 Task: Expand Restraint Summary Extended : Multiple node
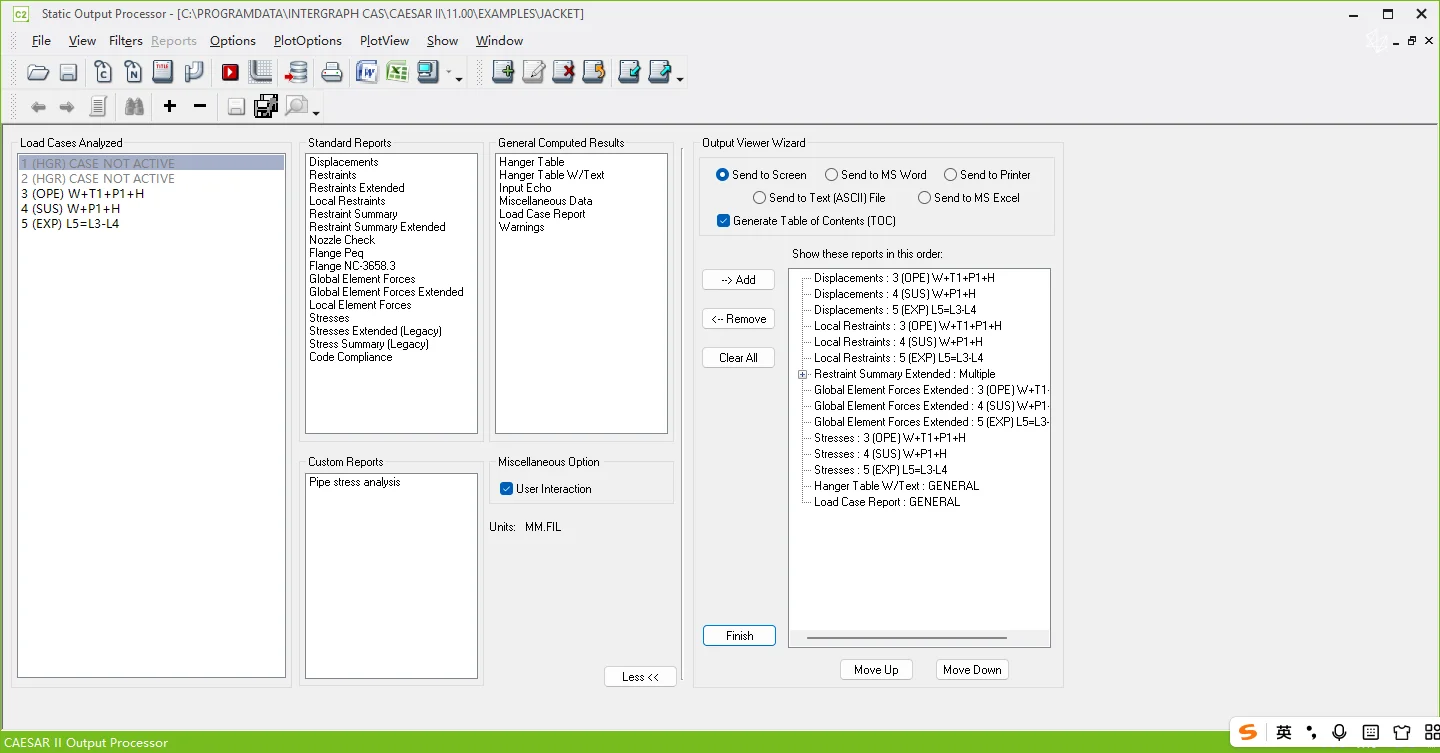click(803, 374)
